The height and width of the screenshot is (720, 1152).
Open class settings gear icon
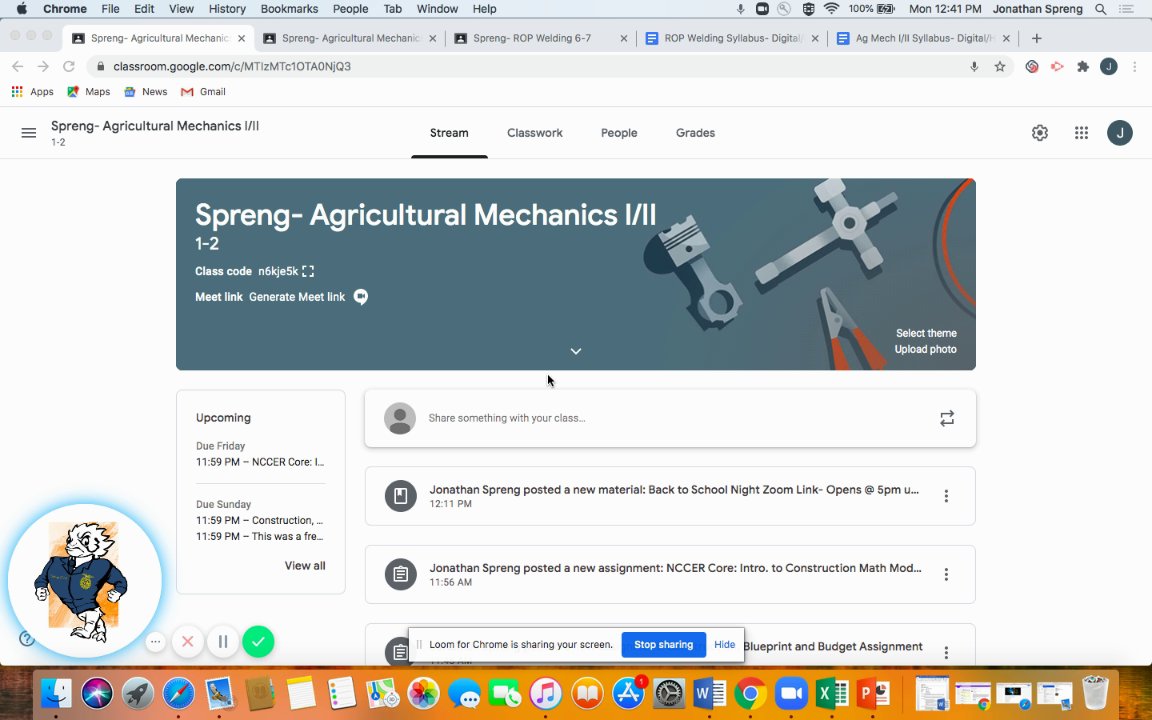(x=1040, y=133)
